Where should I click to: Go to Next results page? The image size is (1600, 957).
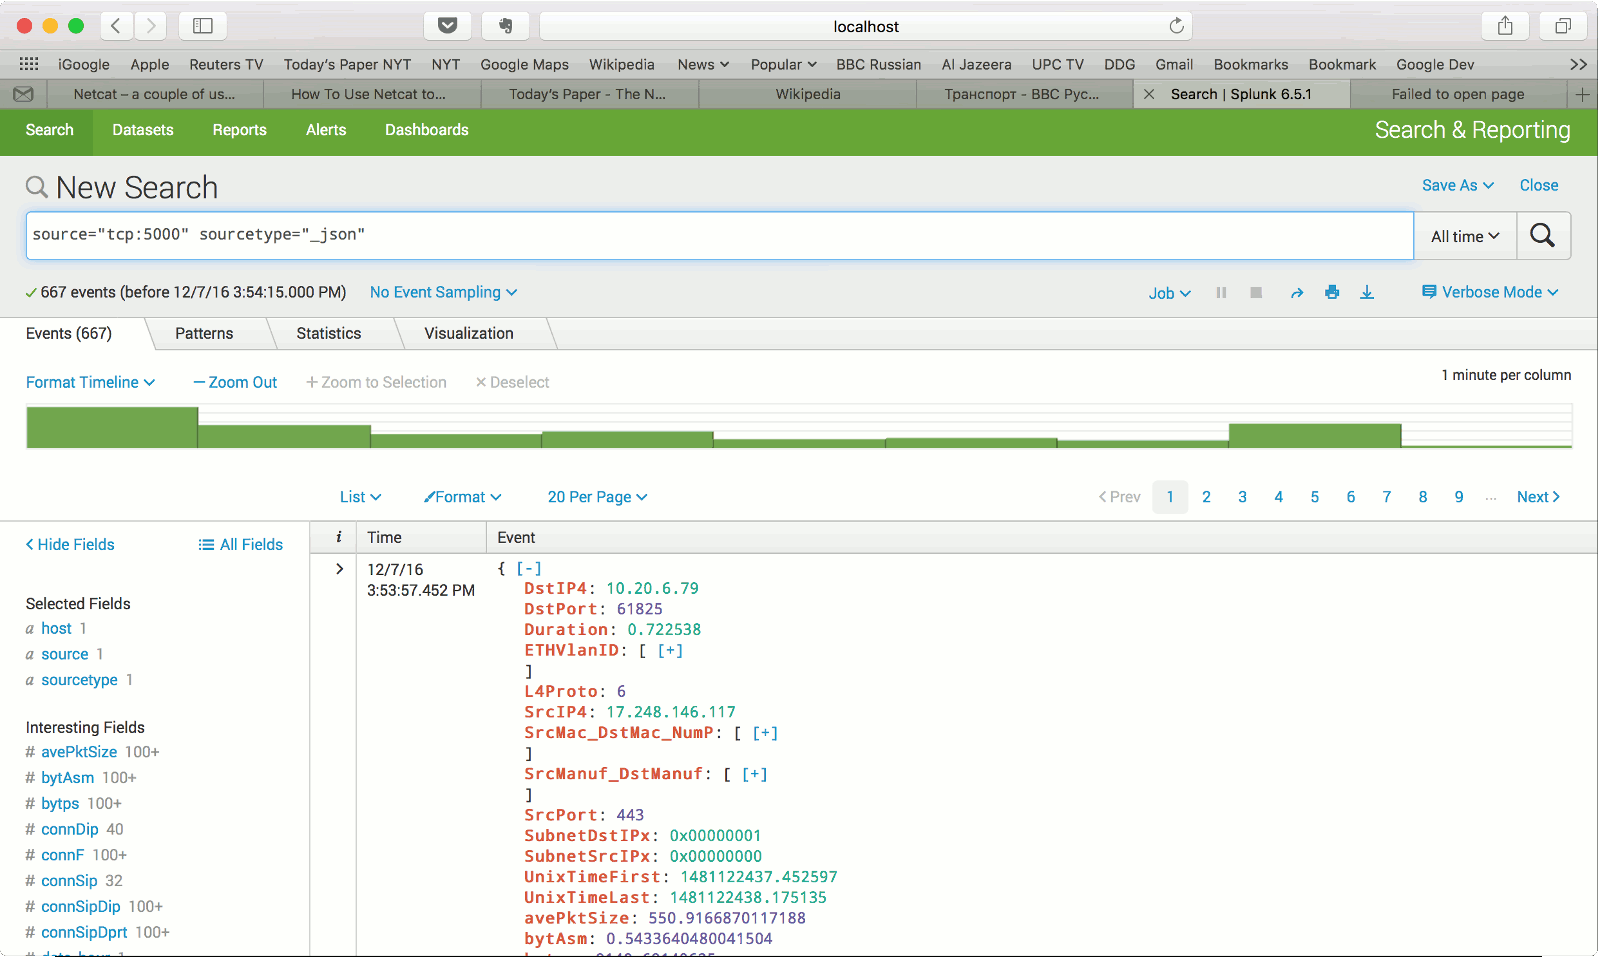(x=1538, y=497)
